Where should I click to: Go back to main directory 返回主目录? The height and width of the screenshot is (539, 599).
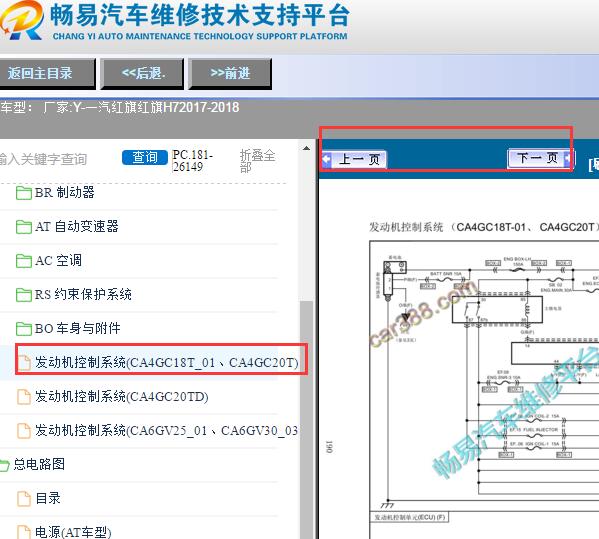pos(47,74)
